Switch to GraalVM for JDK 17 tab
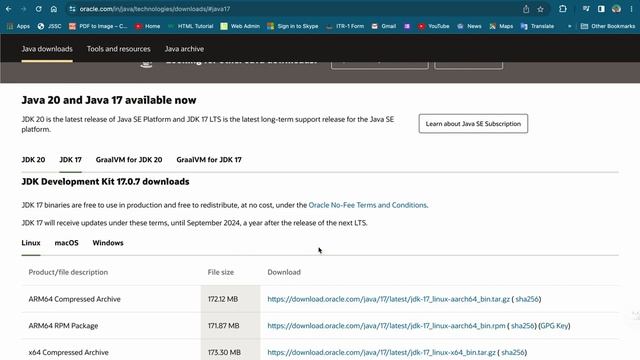 [209, 160]
